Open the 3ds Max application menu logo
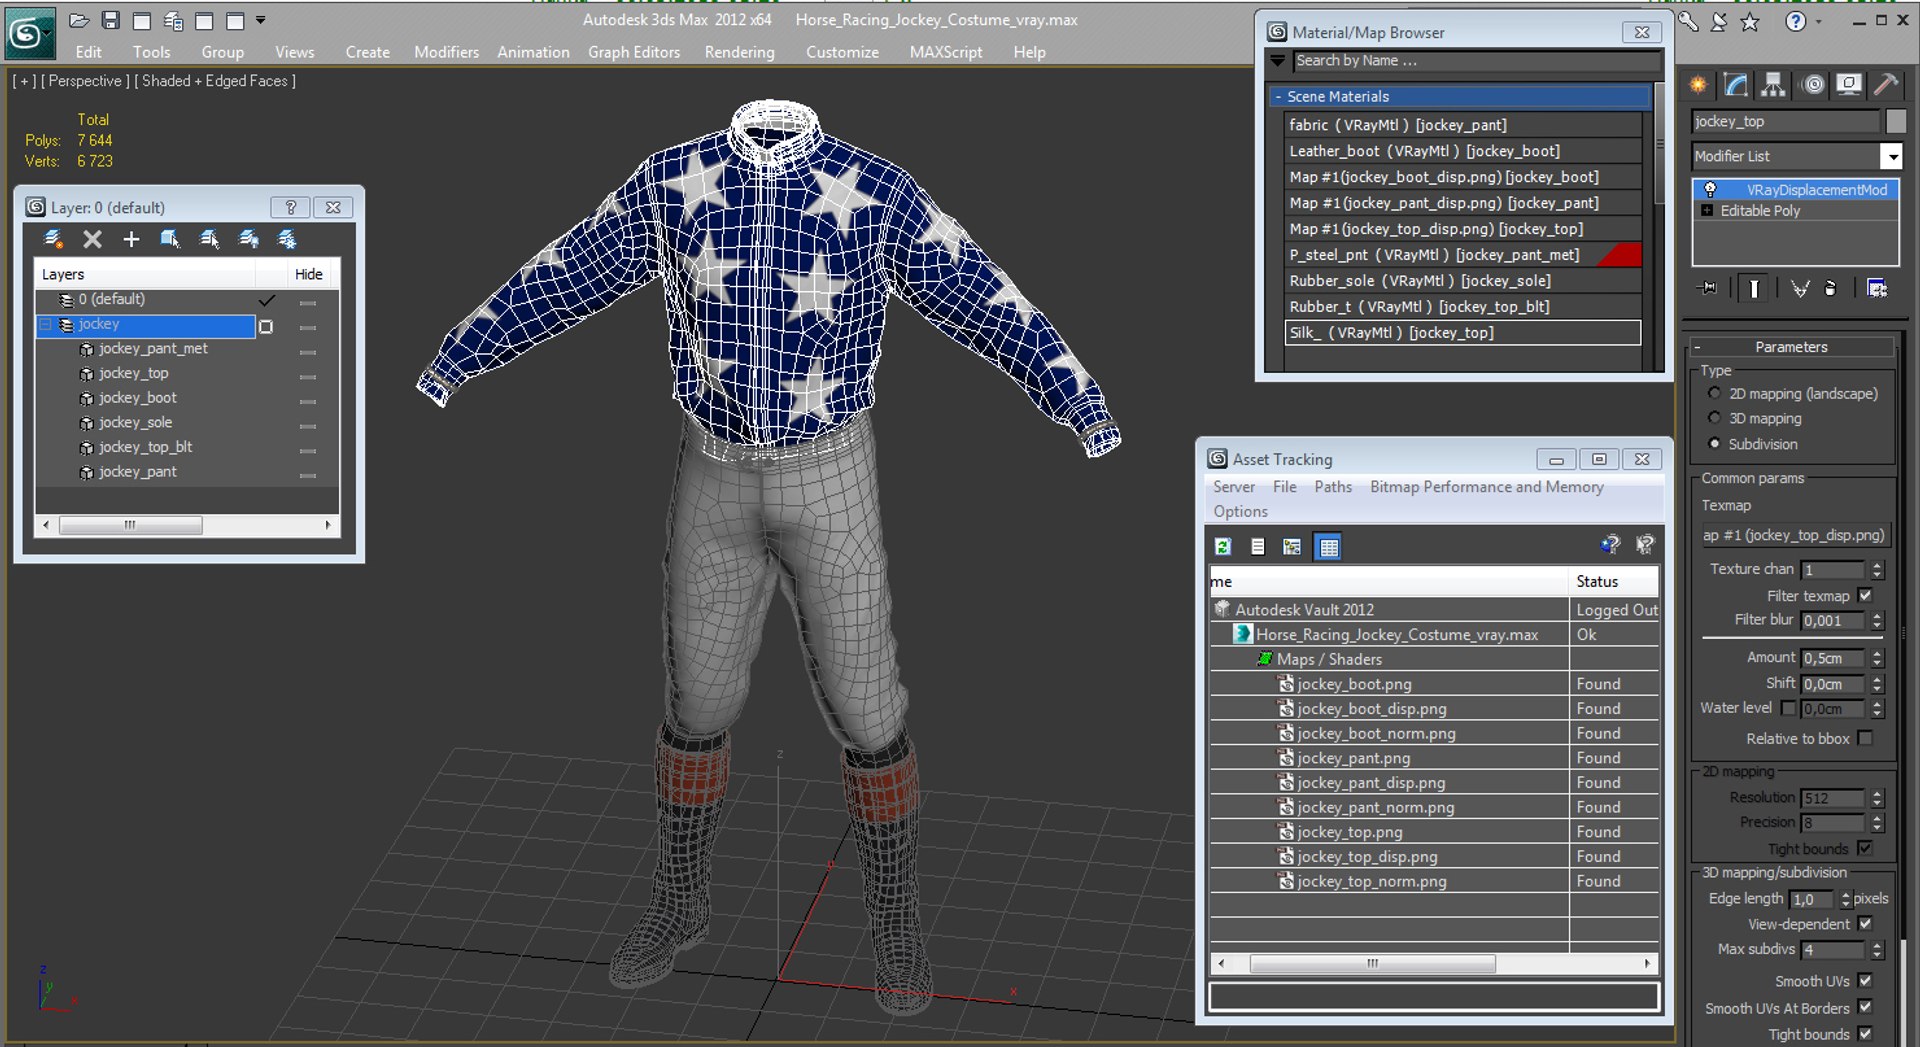Viewport: 1920px width, 1047px height. (29, 34)
